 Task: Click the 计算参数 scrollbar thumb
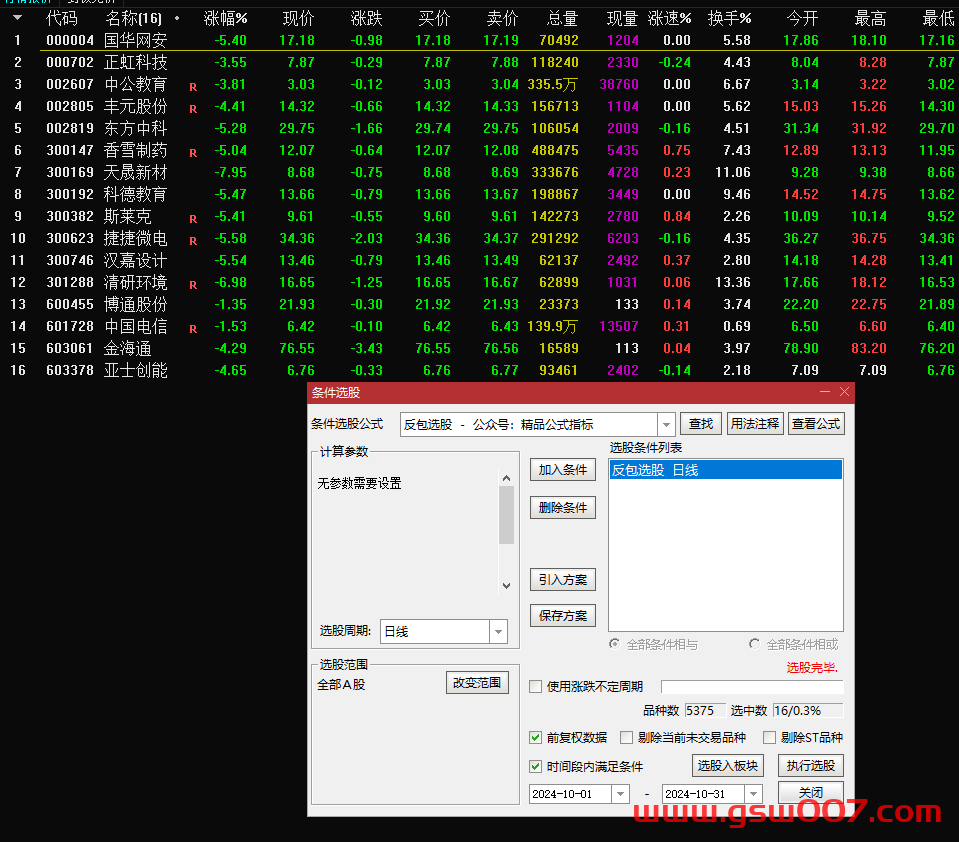coord(506,515)
